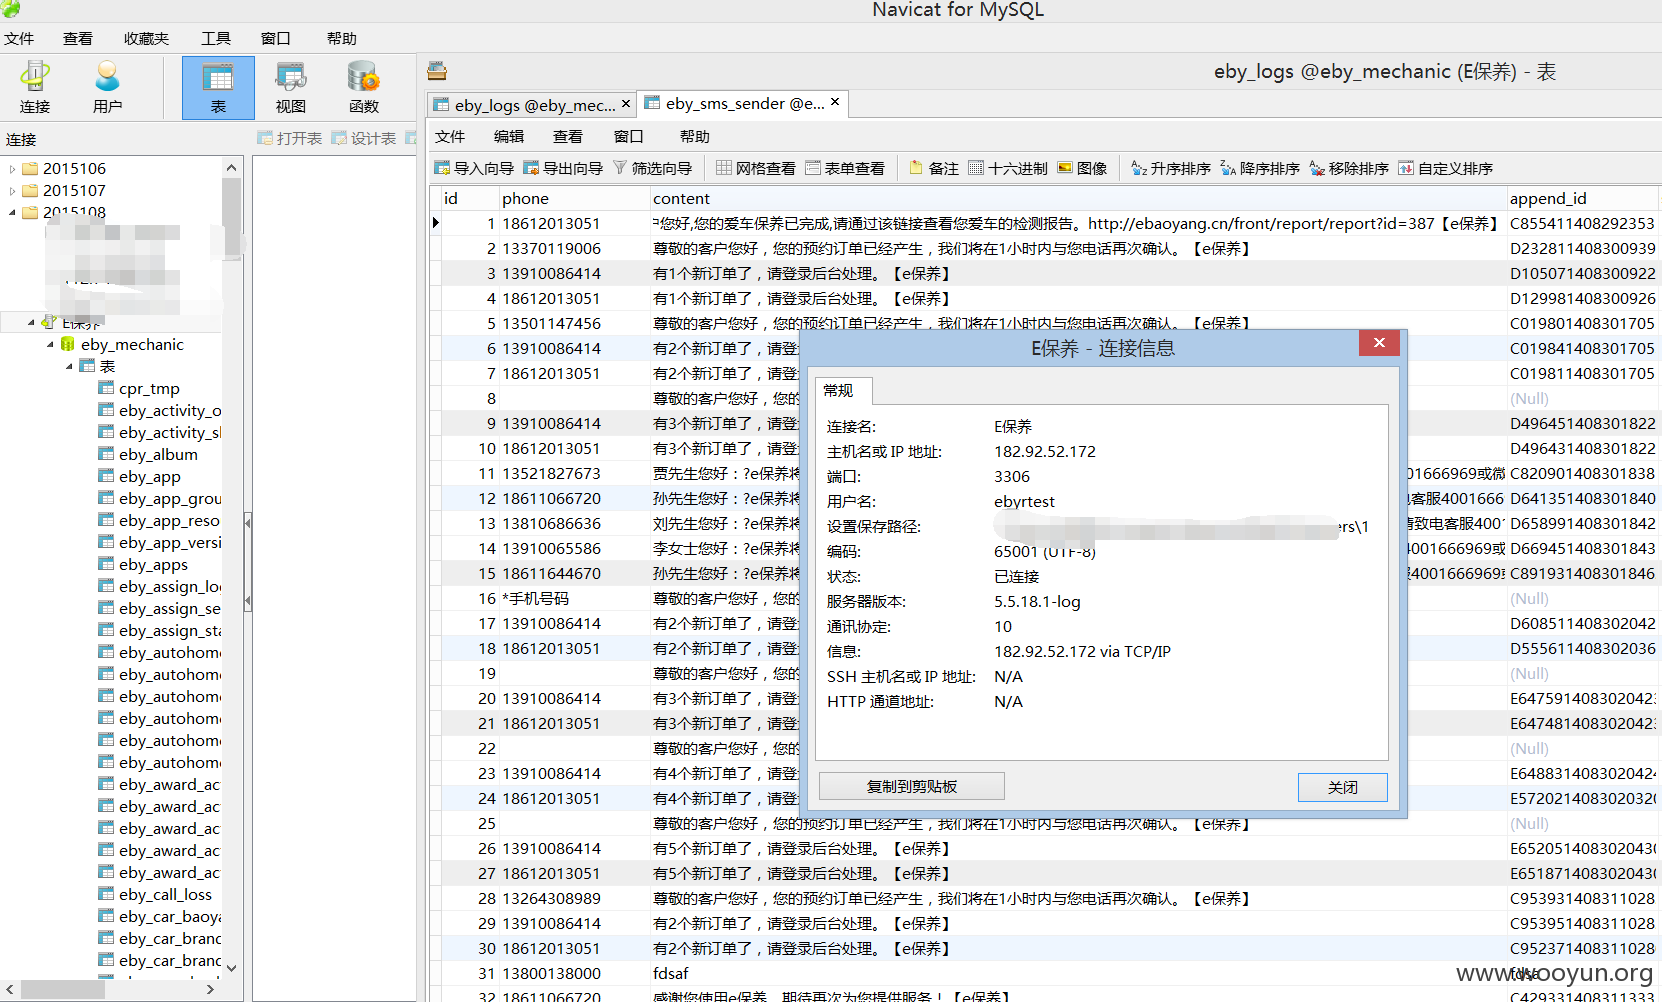Viewport: 1662px width, 1002px height.
Task: Collapse the E保养 connection node
Action: point(31,322)
